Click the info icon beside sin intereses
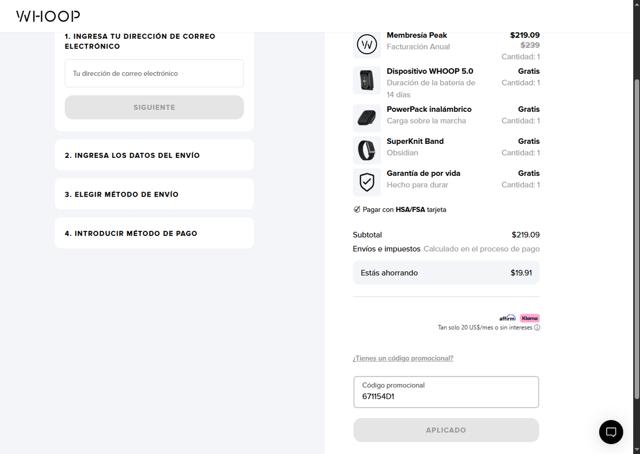The height and width of the screenshot is (454, 640). (537, 328)
